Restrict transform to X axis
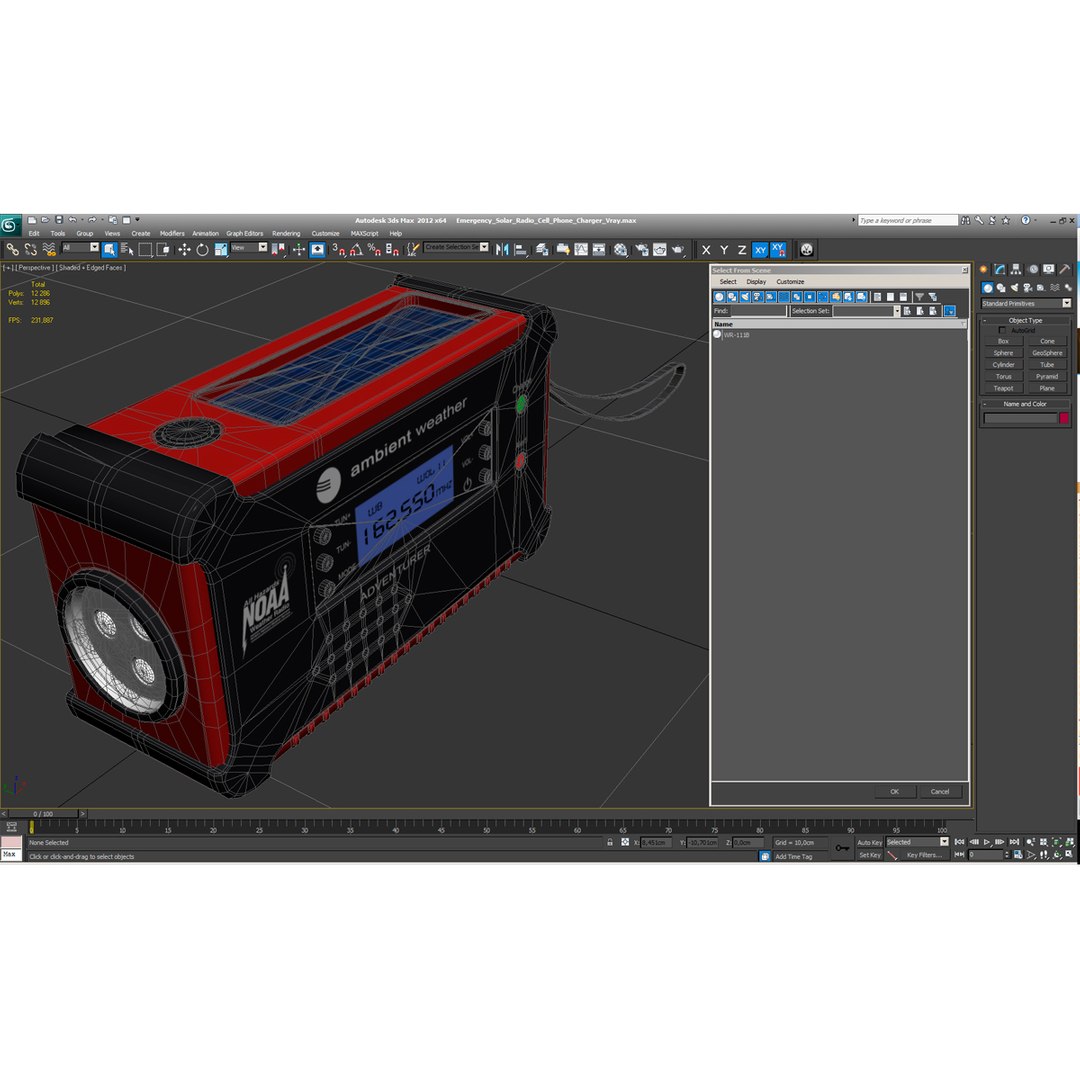Image resolution: width=1080 pixels, height=1080 pixels. tap(706, 250)
